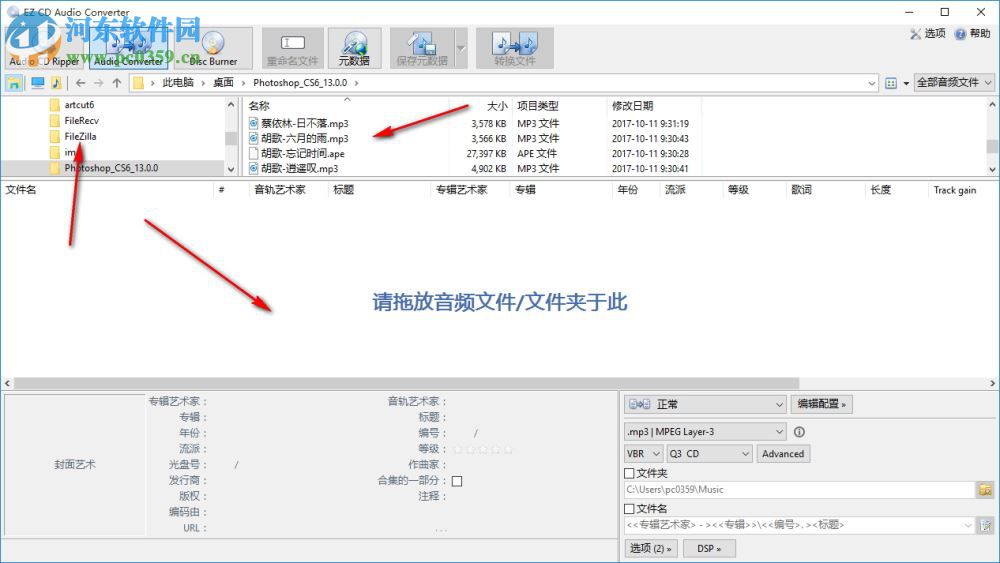Open 选项 options at top right

(928, 33)
